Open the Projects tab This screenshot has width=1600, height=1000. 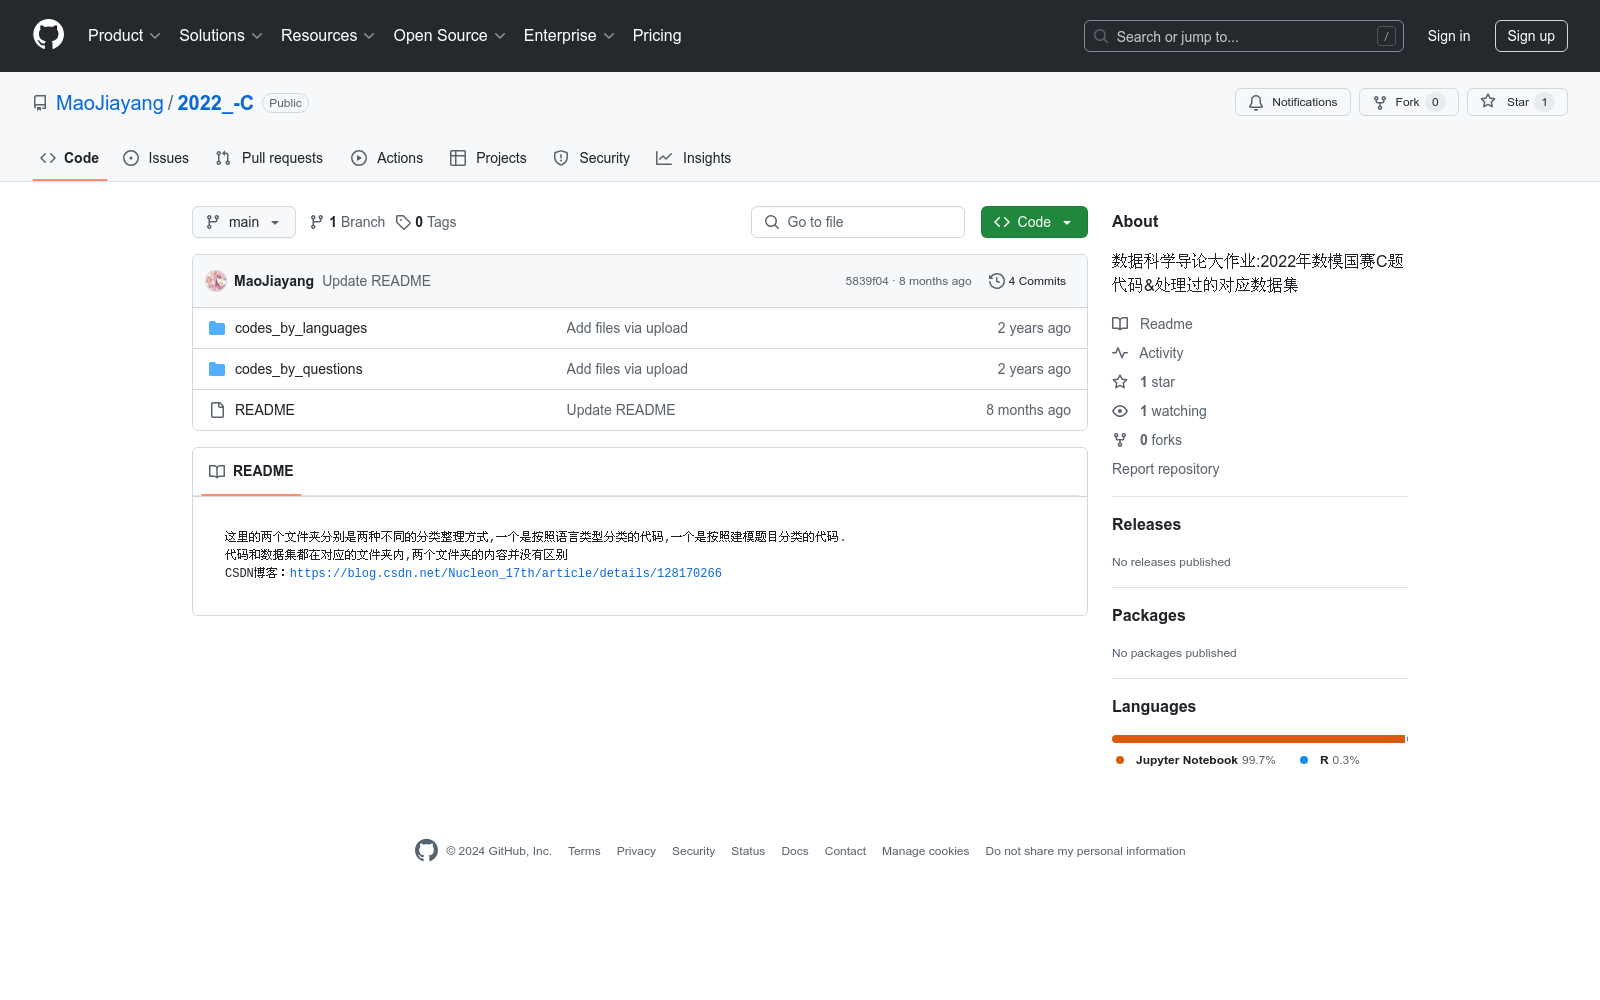488,158
